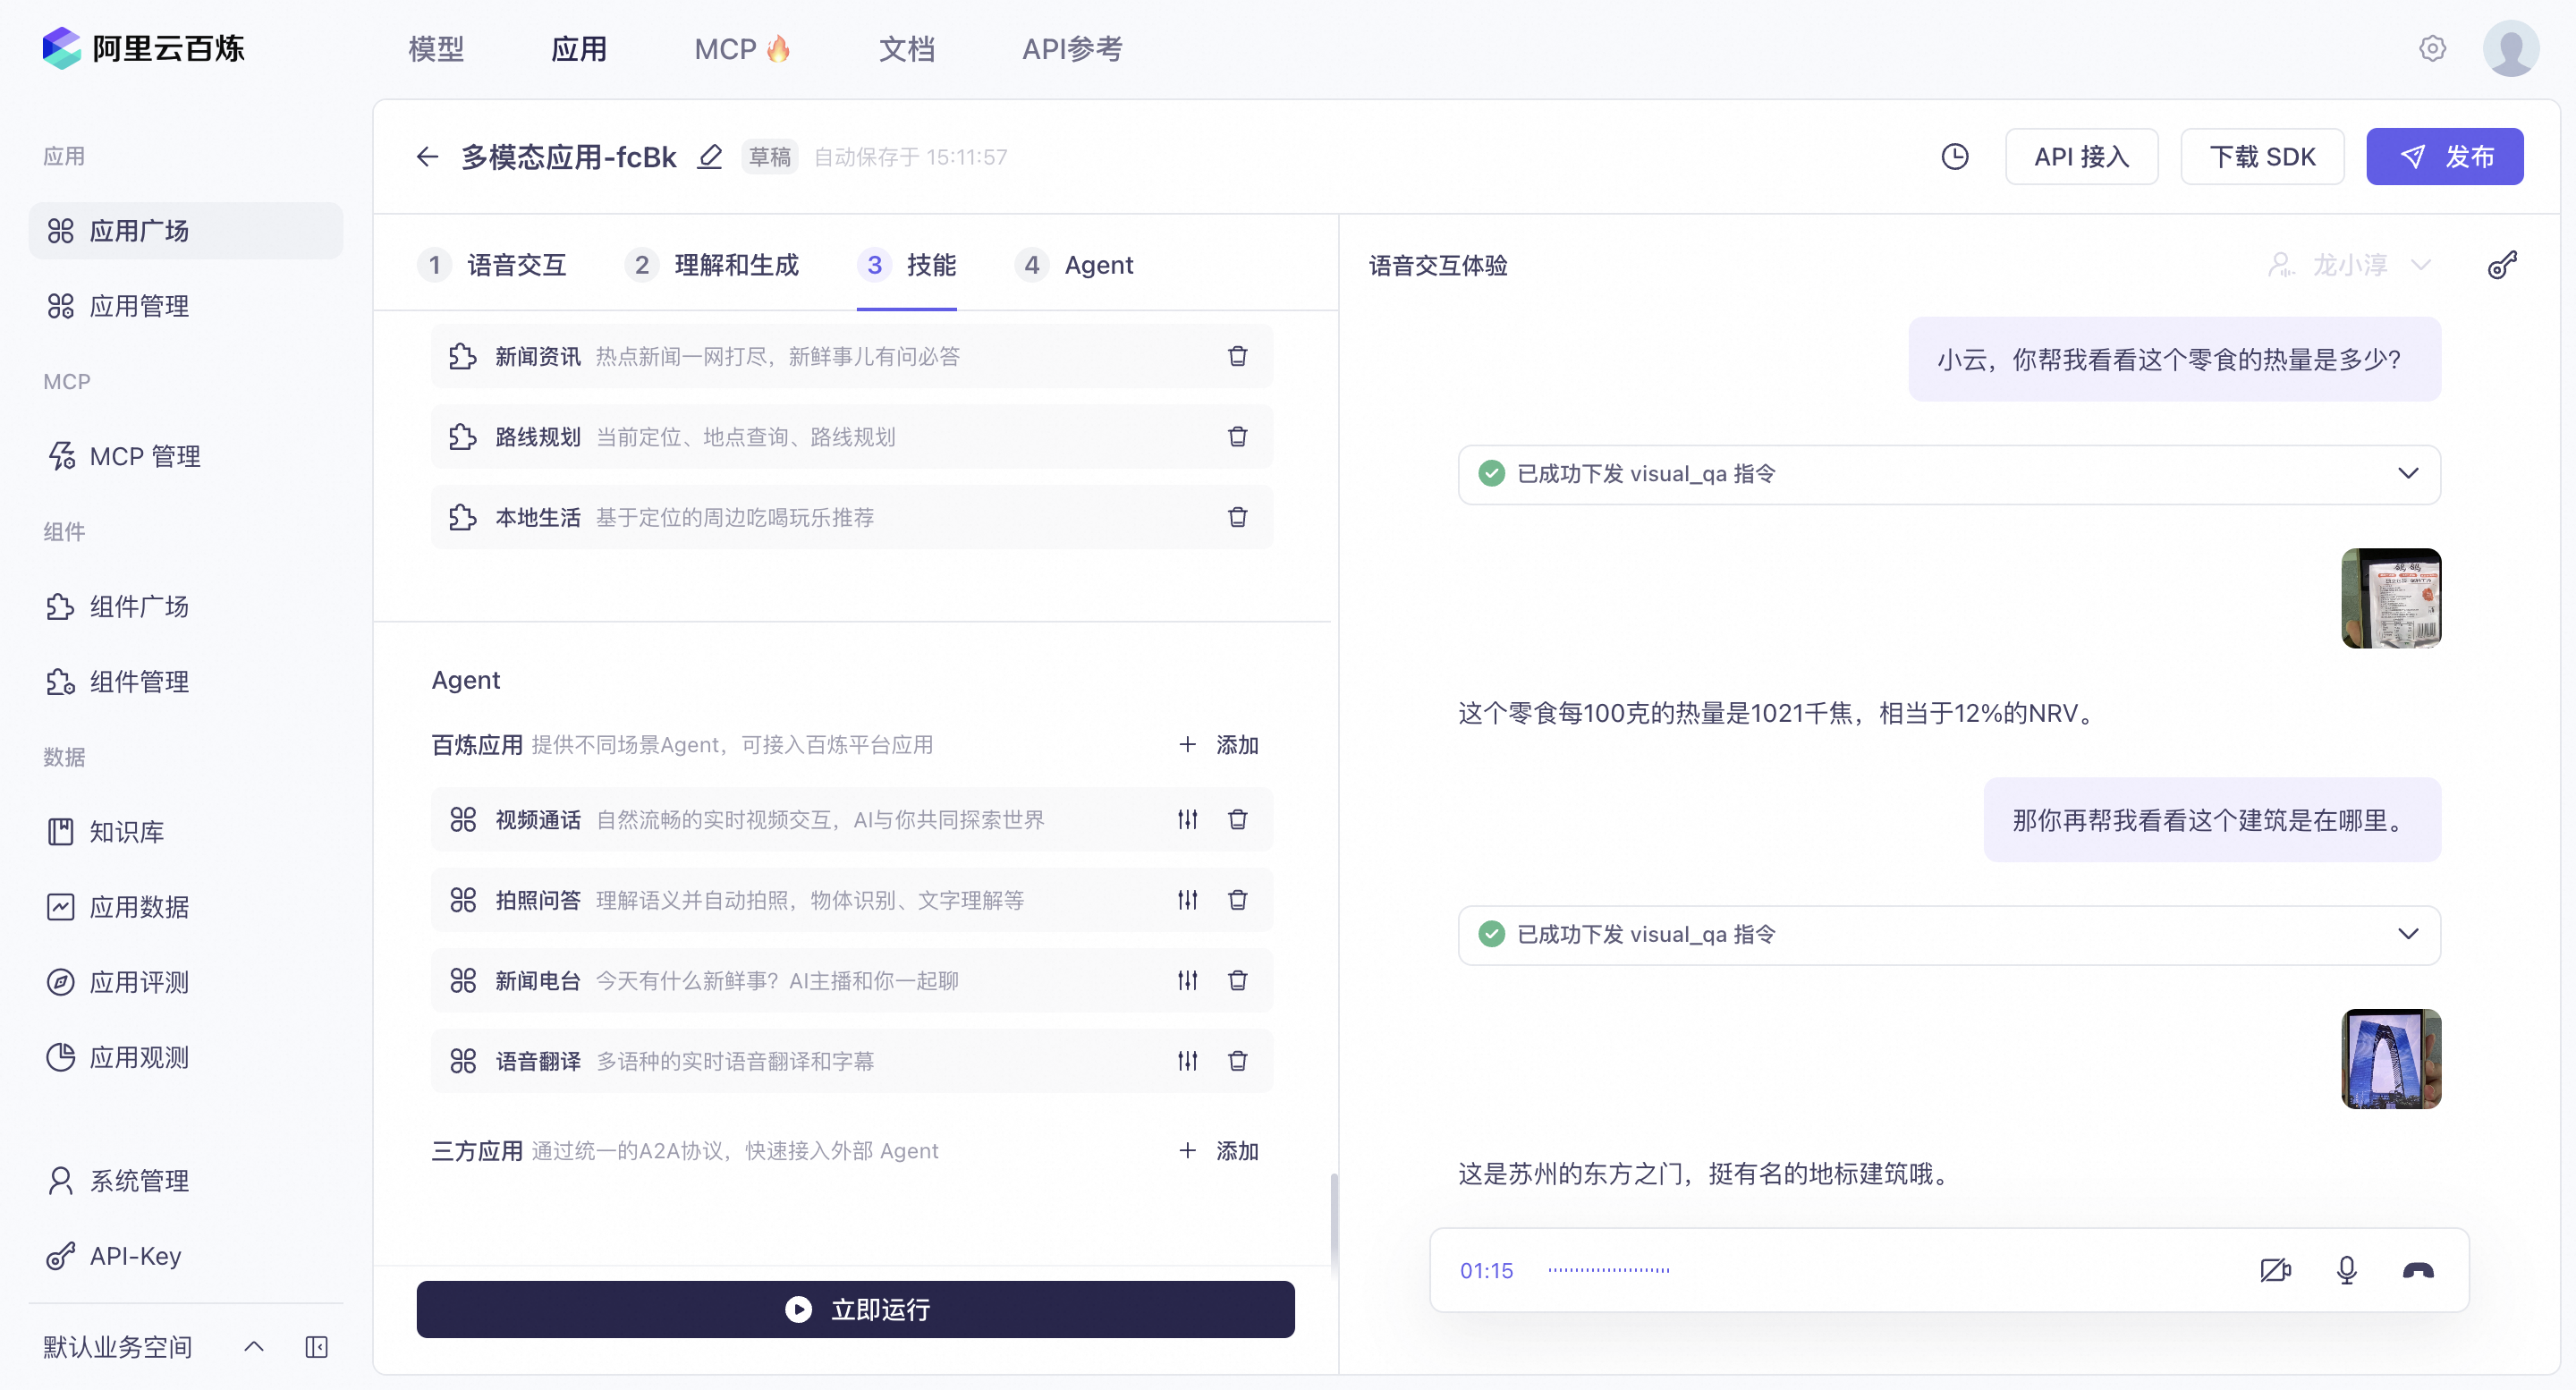Viewport: 2576px width, 1390px height.
Task: Open the 龙小淳 voice dropdown
Action: 2348,265
